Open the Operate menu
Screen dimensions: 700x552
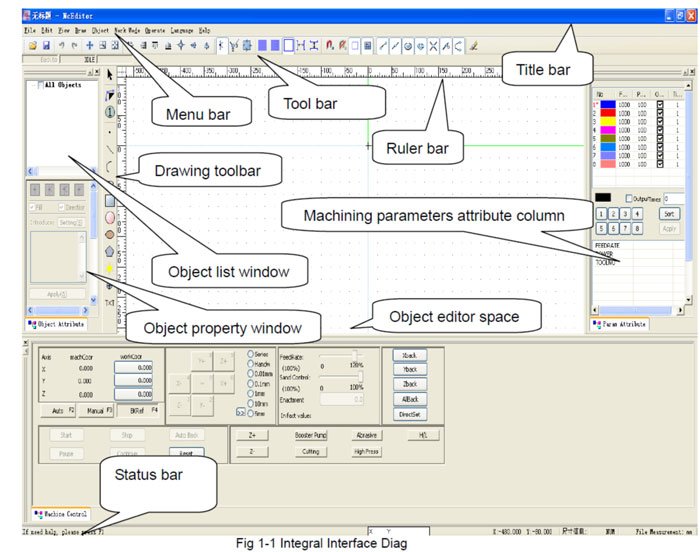[154, 30]
